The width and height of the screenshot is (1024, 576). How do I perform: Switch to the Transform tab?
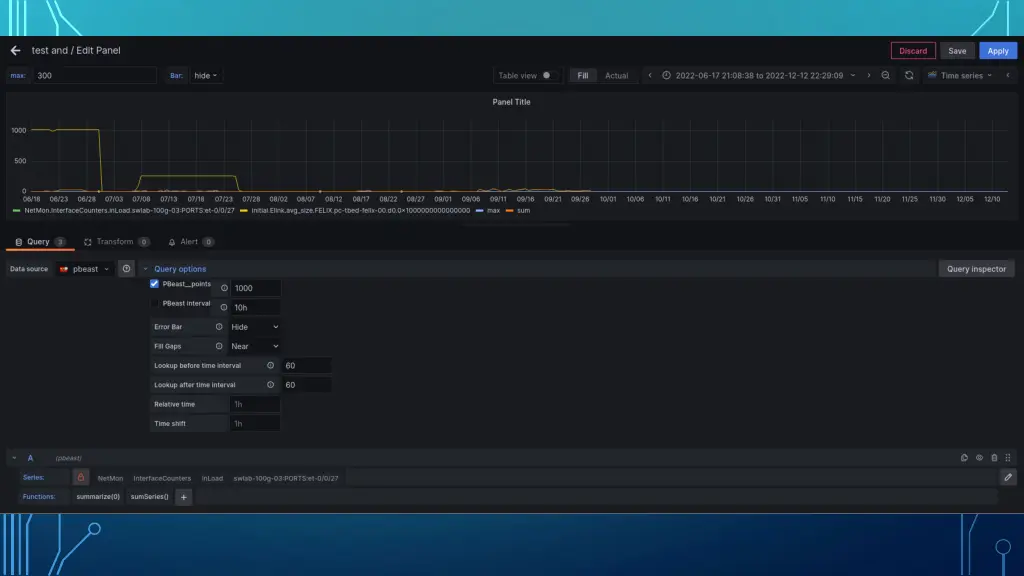(x=116, y=242)
